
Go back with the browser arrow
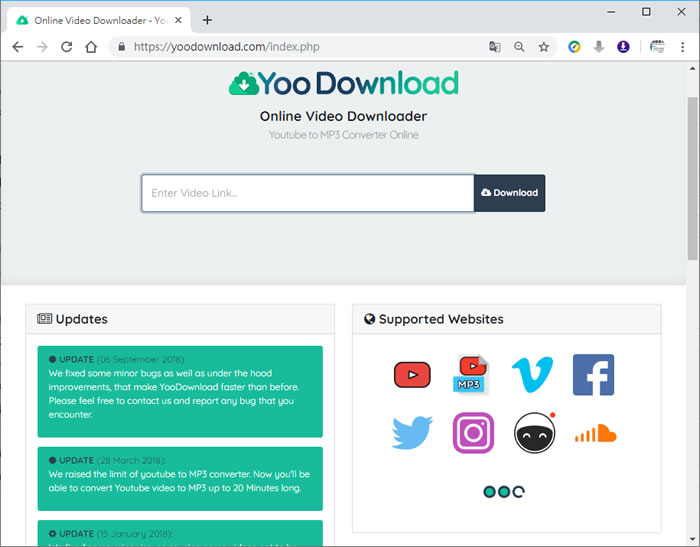(18, 47)
